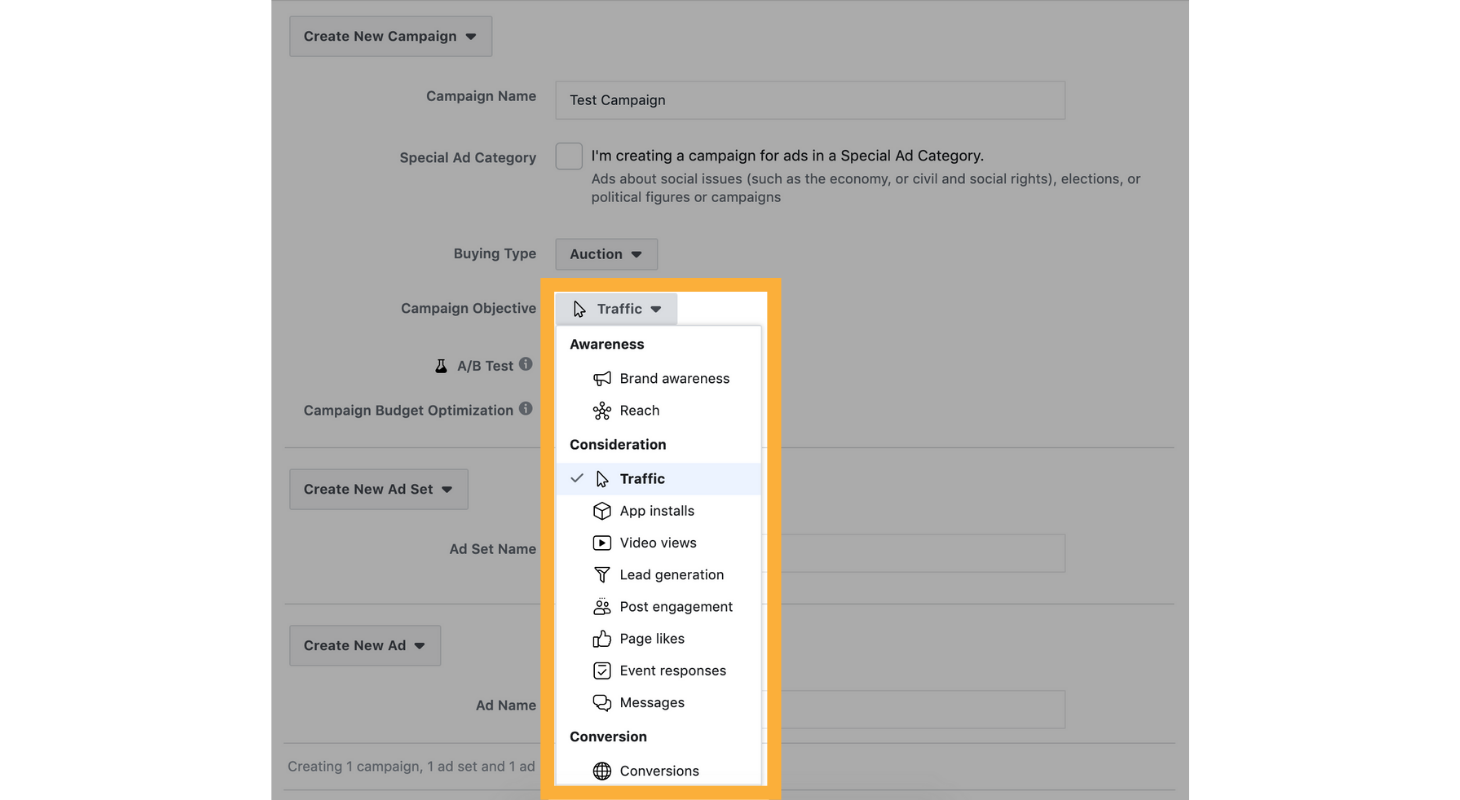Choose App installs objective
The height and width of the screenshot is (800, 1460).
pyautogui.click(x=659, y=510)
